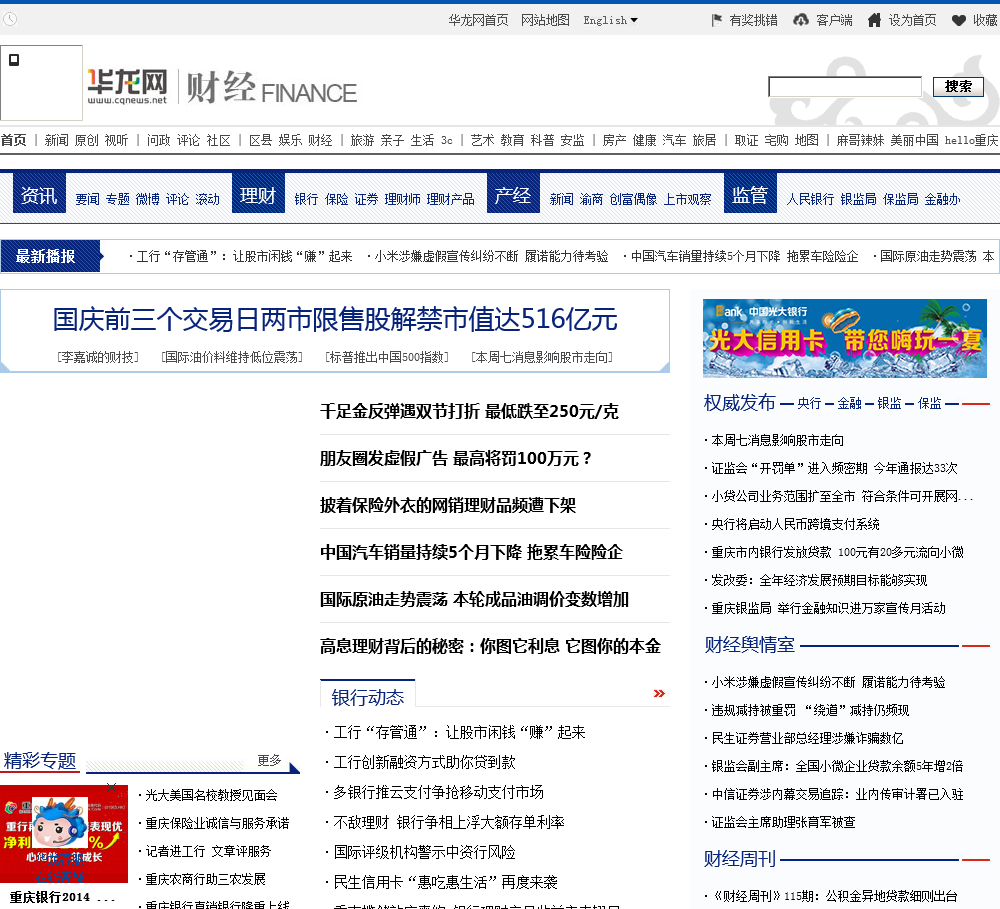Click the house icon beside 设为首页
Viewport: 1000px width, 909px height.
point(875,20)
